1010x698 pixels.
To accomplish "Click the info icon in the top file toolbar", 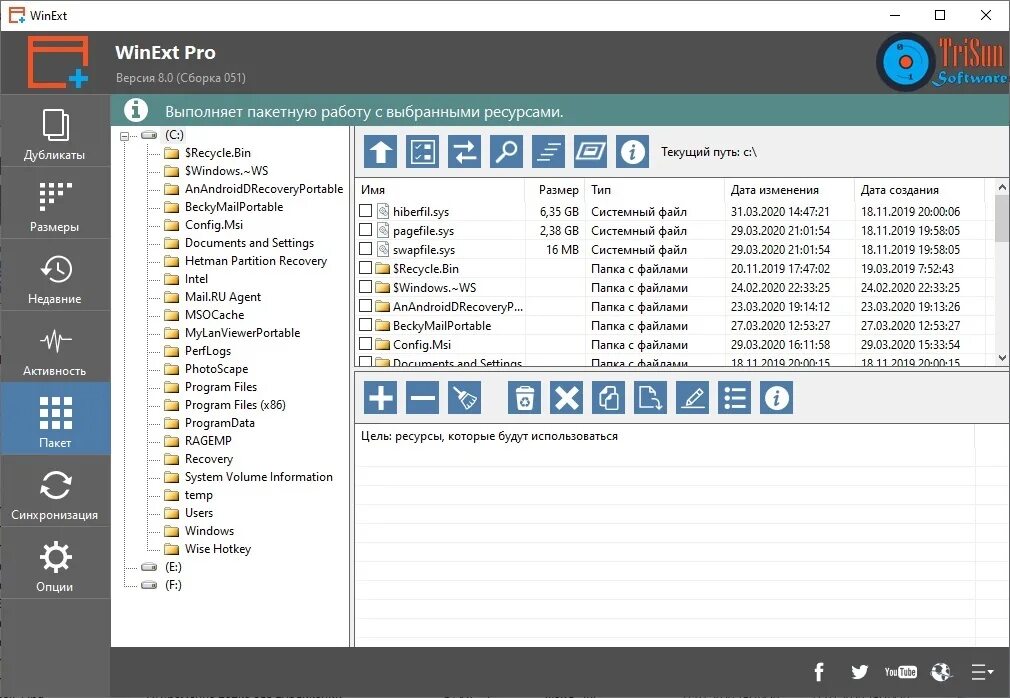I will 633,152.
